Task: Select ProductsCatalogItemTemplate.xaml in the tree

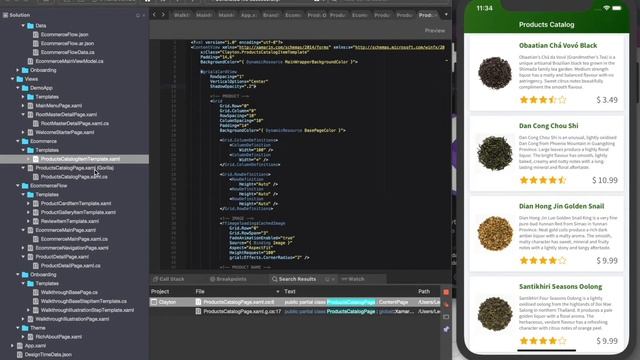Action: [x=80, y=159]
